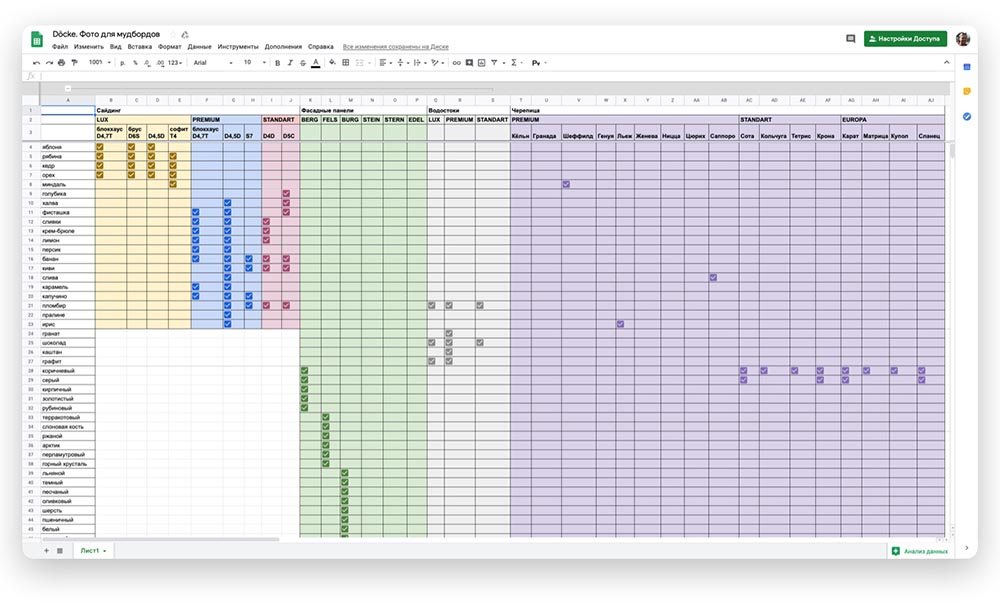The width and height of the screenshot is (1000, 606).
Task: Open the Arial font family dropdown
Action: coord(211,62)
